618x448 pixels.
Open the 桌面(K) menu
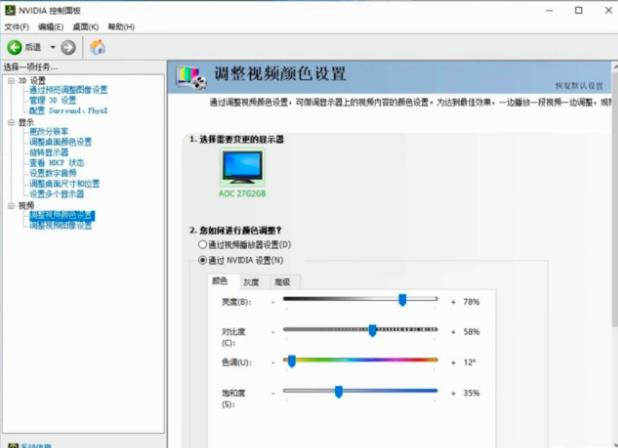(x=86, y=27)
